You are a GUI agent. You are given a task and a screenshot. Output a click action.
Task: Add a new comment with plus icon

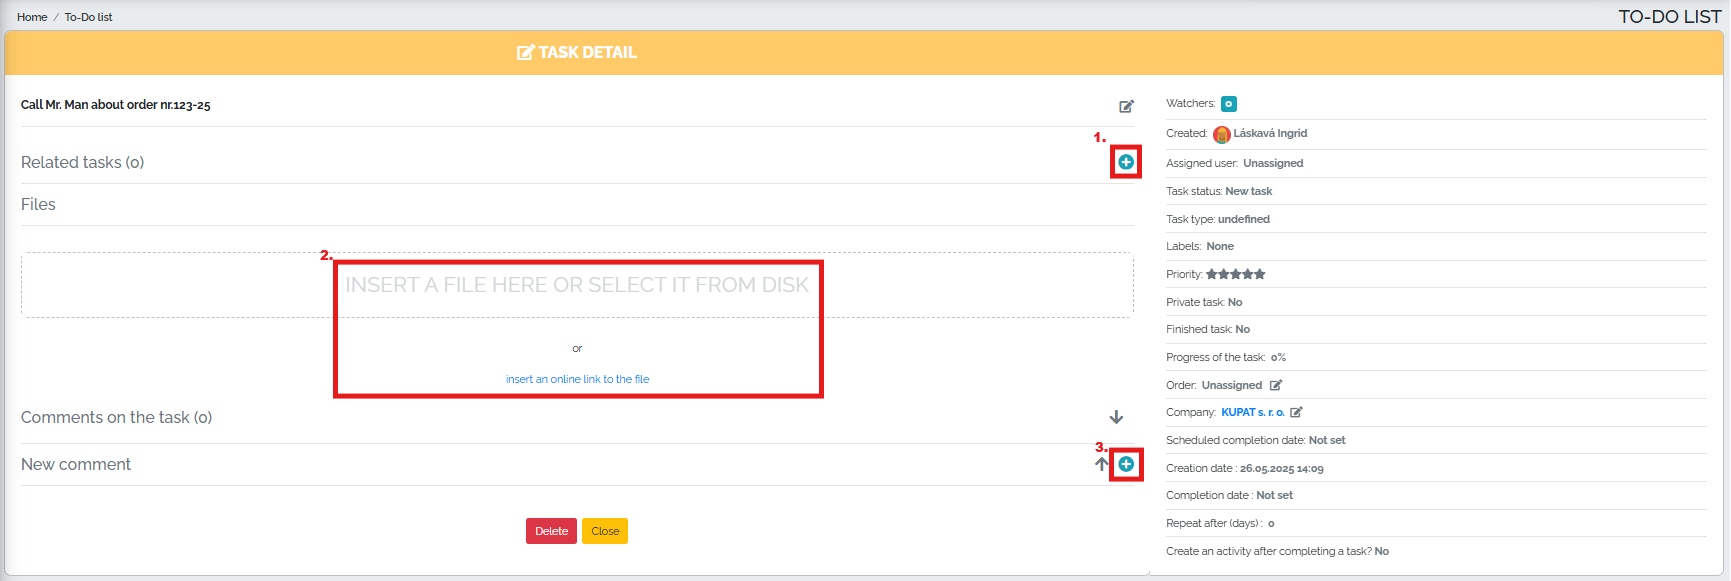coord(1126,464)
